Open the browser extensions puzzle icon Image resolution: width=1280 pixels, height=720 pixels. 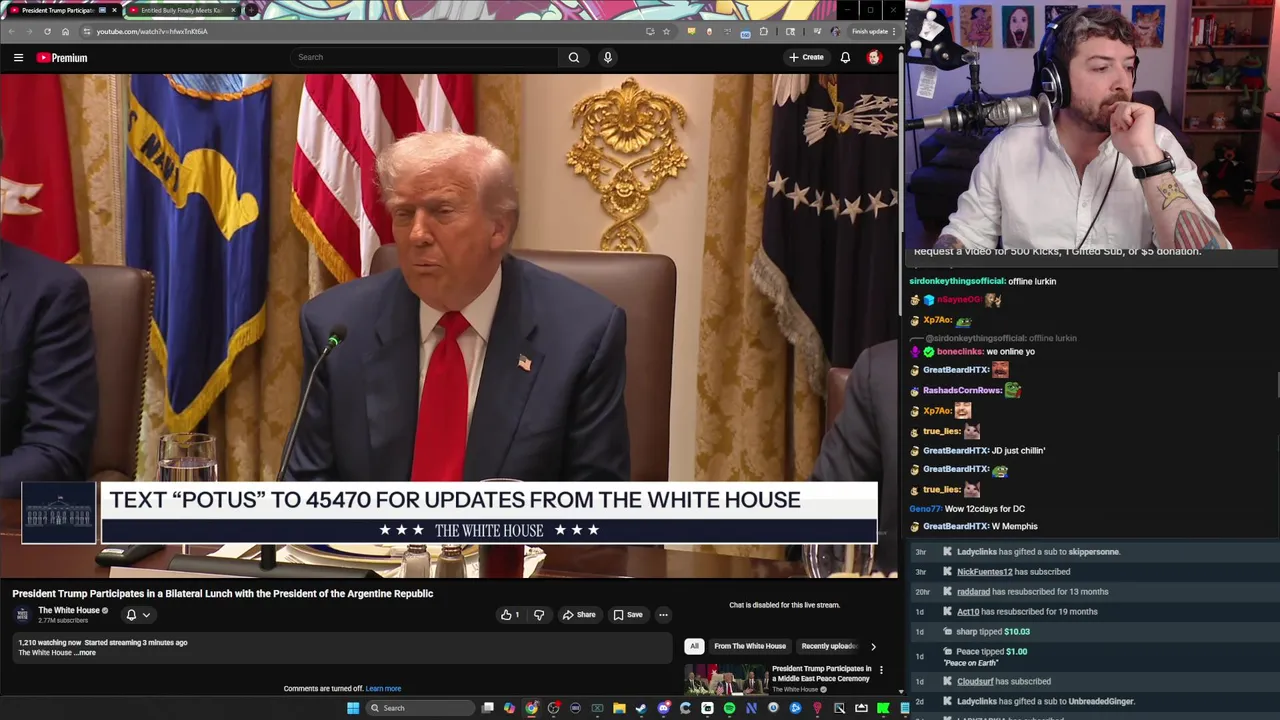pos(764,31)
